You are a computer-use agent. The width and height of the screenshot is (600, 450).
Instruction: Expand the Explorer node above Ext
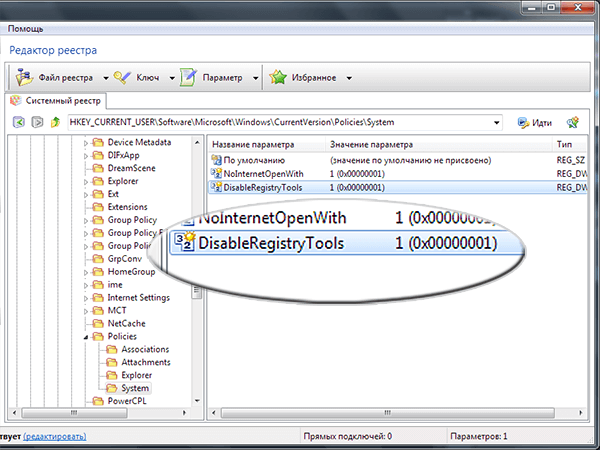86,182
